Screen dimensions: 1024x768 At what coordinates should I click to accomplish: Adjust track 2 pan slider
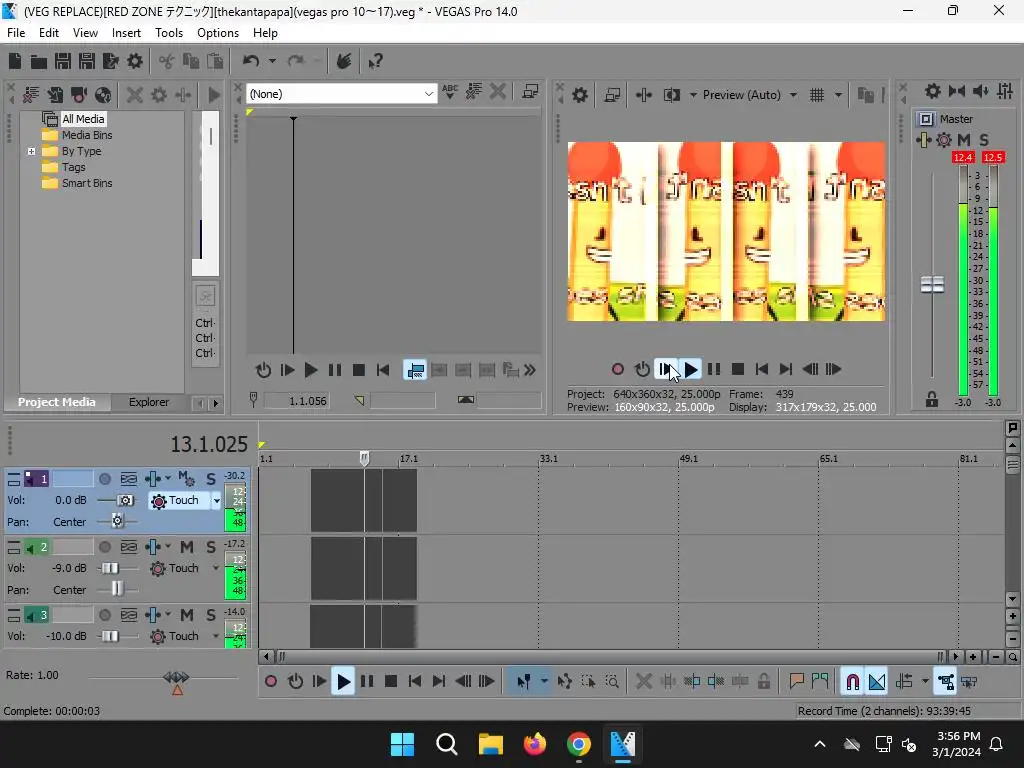(x=117, y=590)
